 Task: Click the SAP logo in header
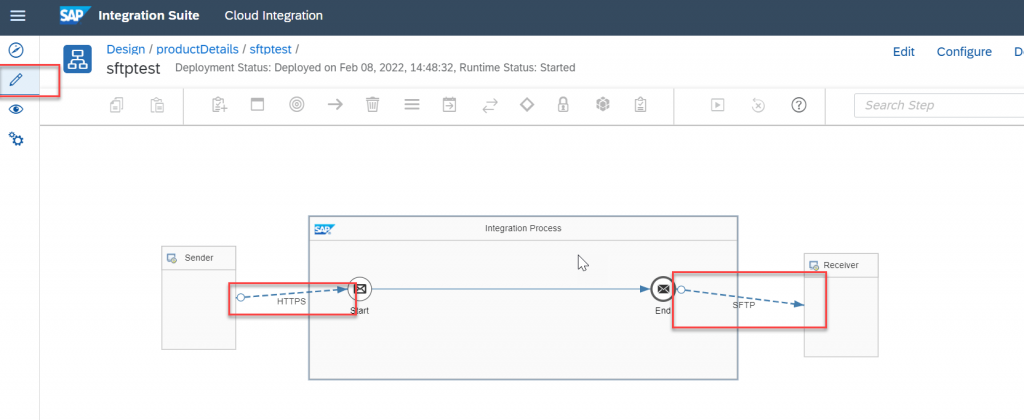(x=75, y=15)
